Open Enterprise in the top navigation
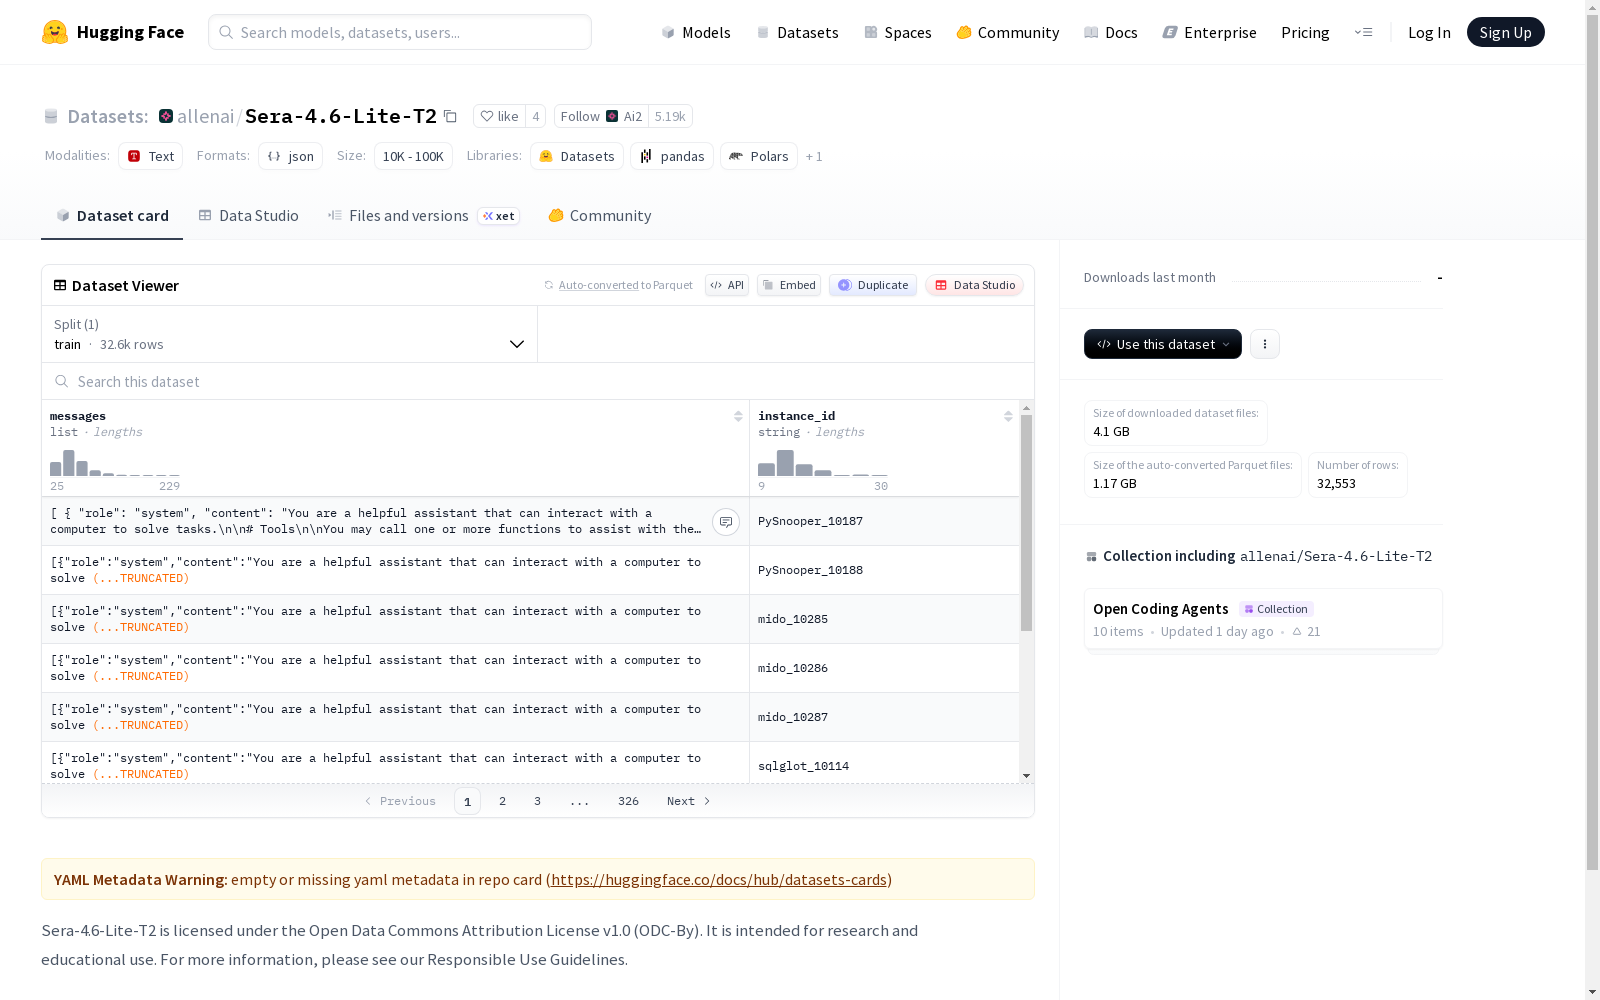Viewport: 1600px width, 1000px height. [1209, 32]
